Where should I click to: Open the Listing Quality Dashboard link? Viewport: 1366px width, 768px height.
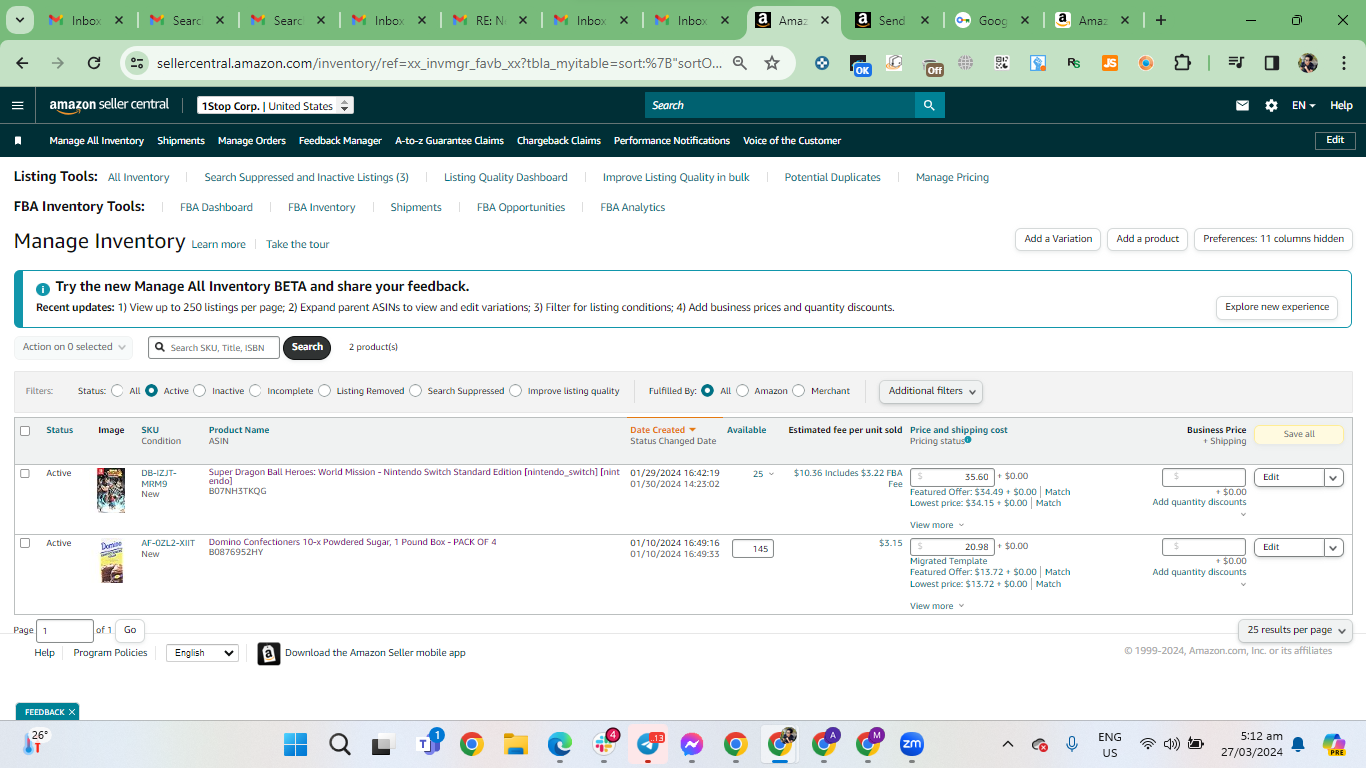tap(506, 177)
